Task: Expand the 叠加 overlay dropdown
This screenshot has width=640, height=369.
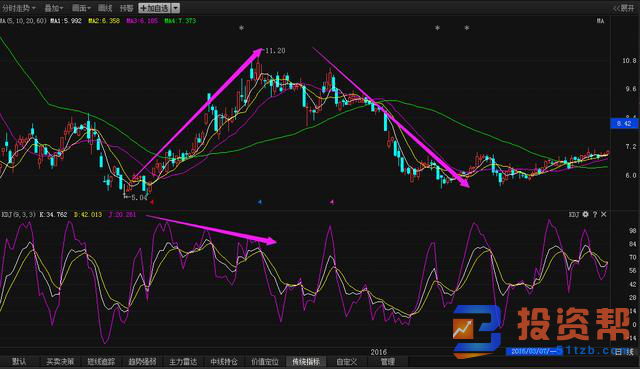Action: 53,8
